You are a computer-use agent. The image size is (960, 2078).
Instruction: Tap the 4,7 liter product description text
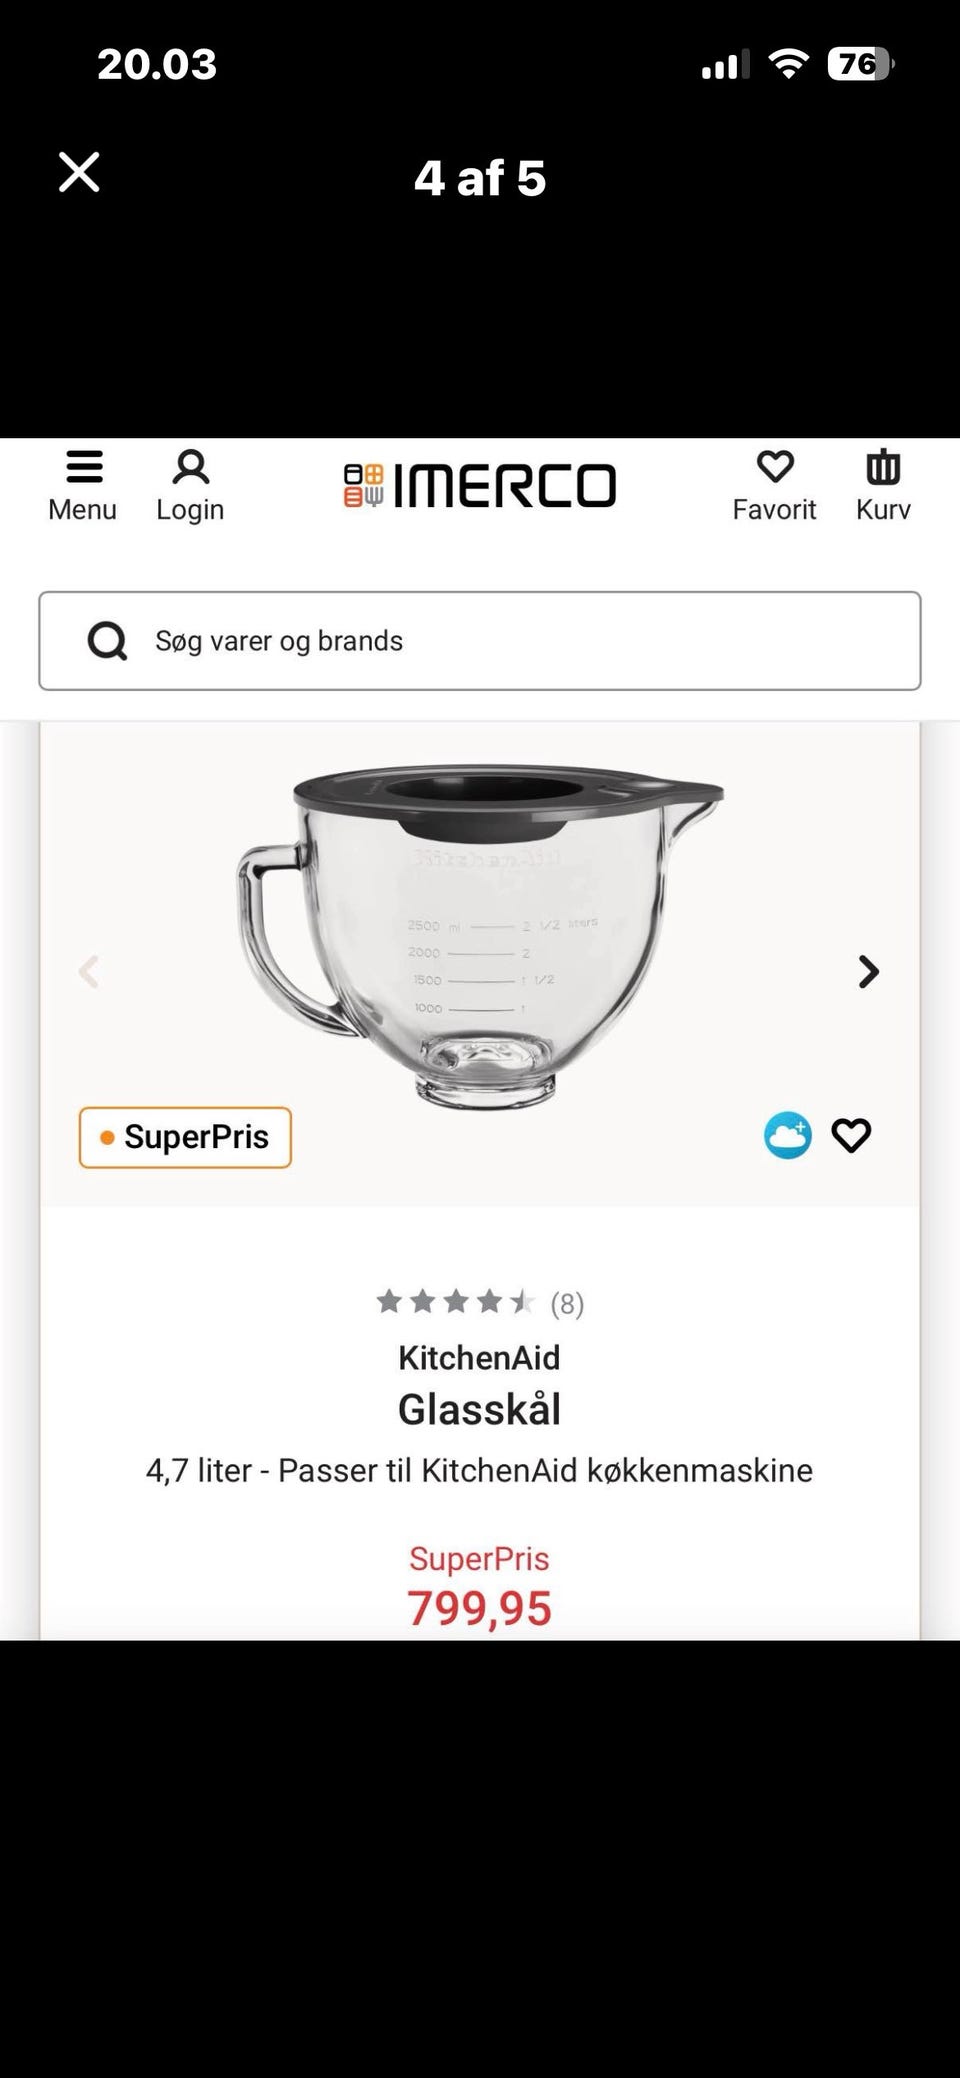[479, 1470]
